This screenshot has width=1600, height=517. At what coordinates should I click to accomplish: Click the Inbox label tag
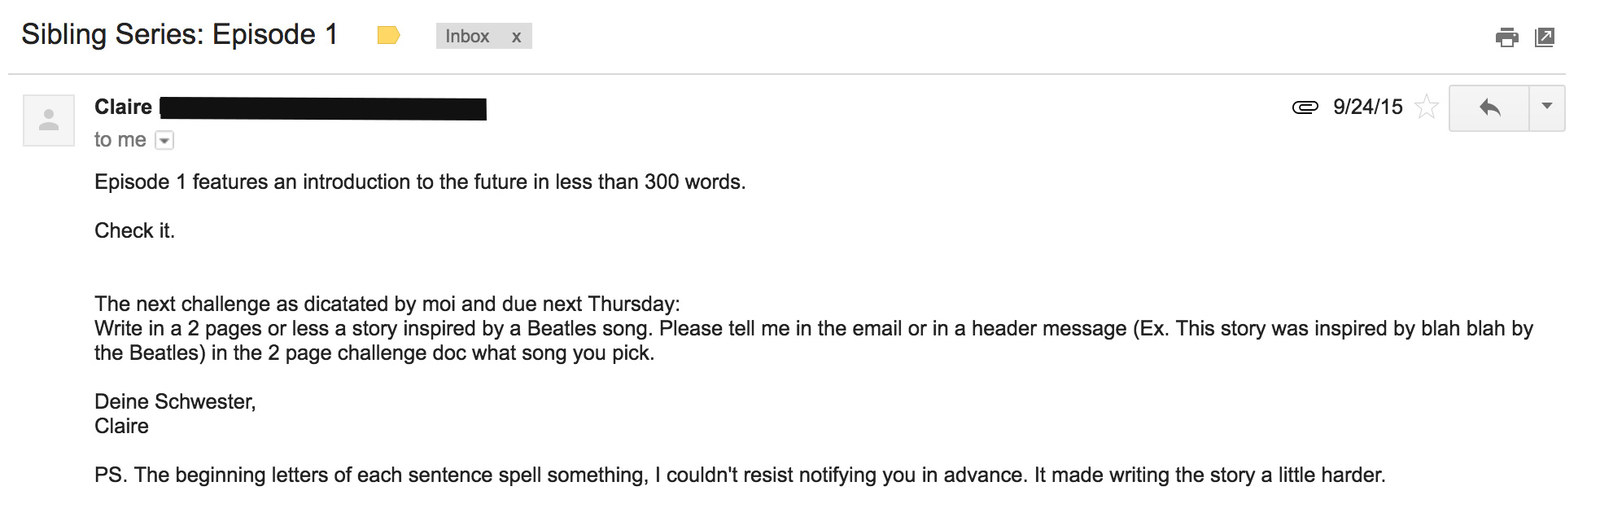[467, 36]
